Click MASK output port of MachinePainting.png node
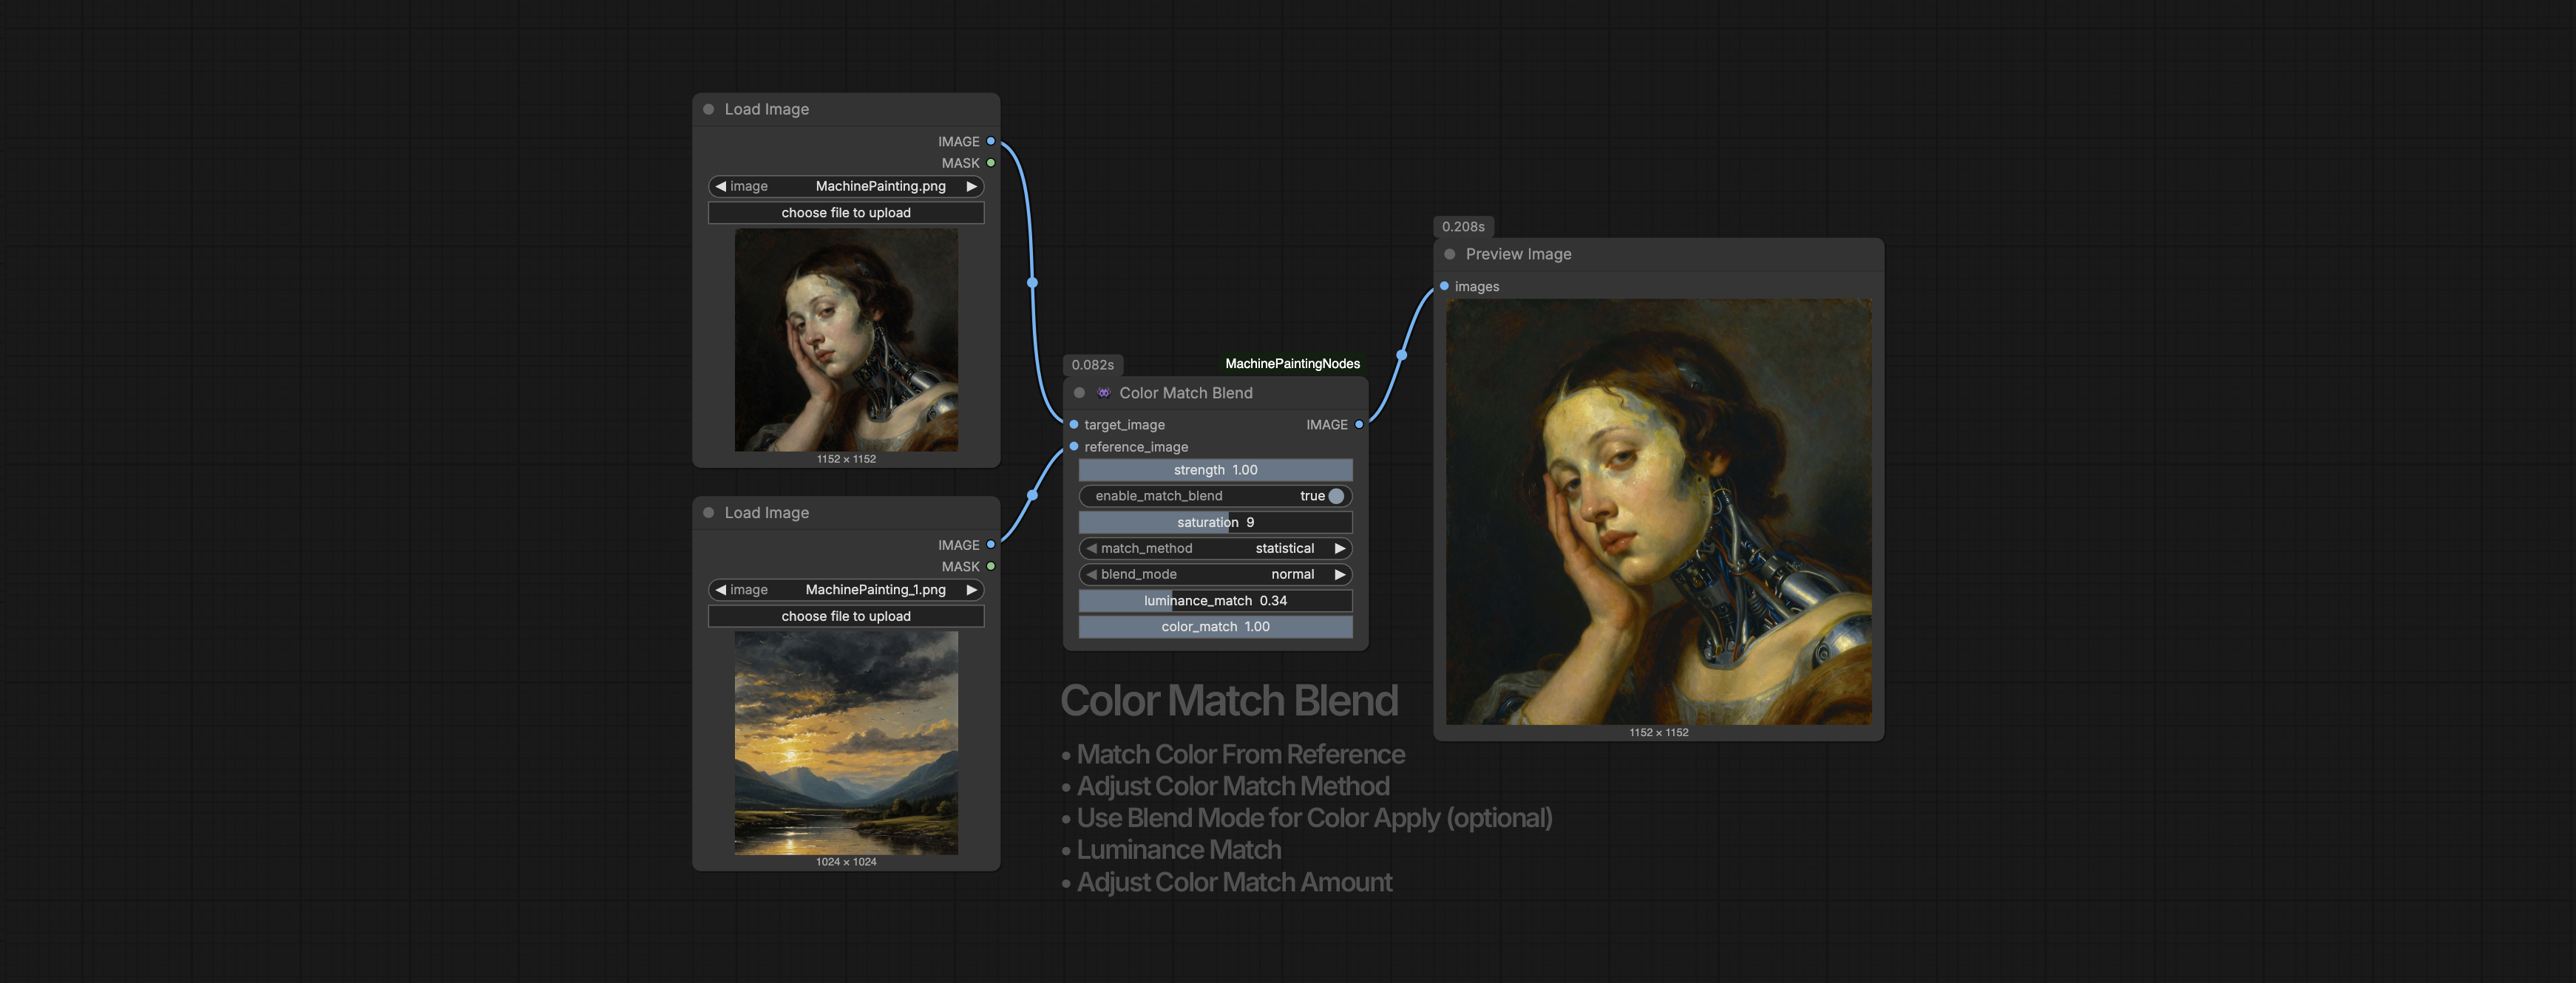 point(991,163)
